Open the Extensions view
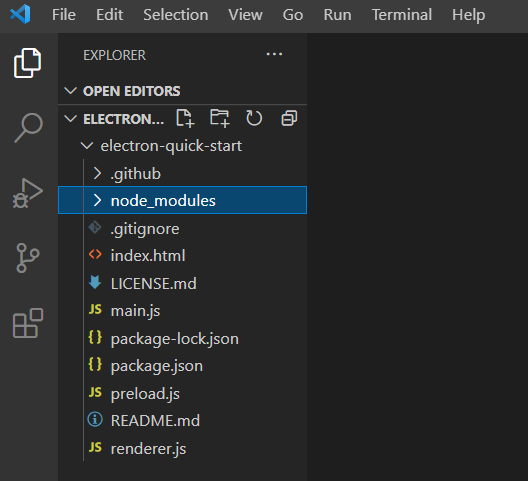Screen dimensions: 528x481 point(28,323)
